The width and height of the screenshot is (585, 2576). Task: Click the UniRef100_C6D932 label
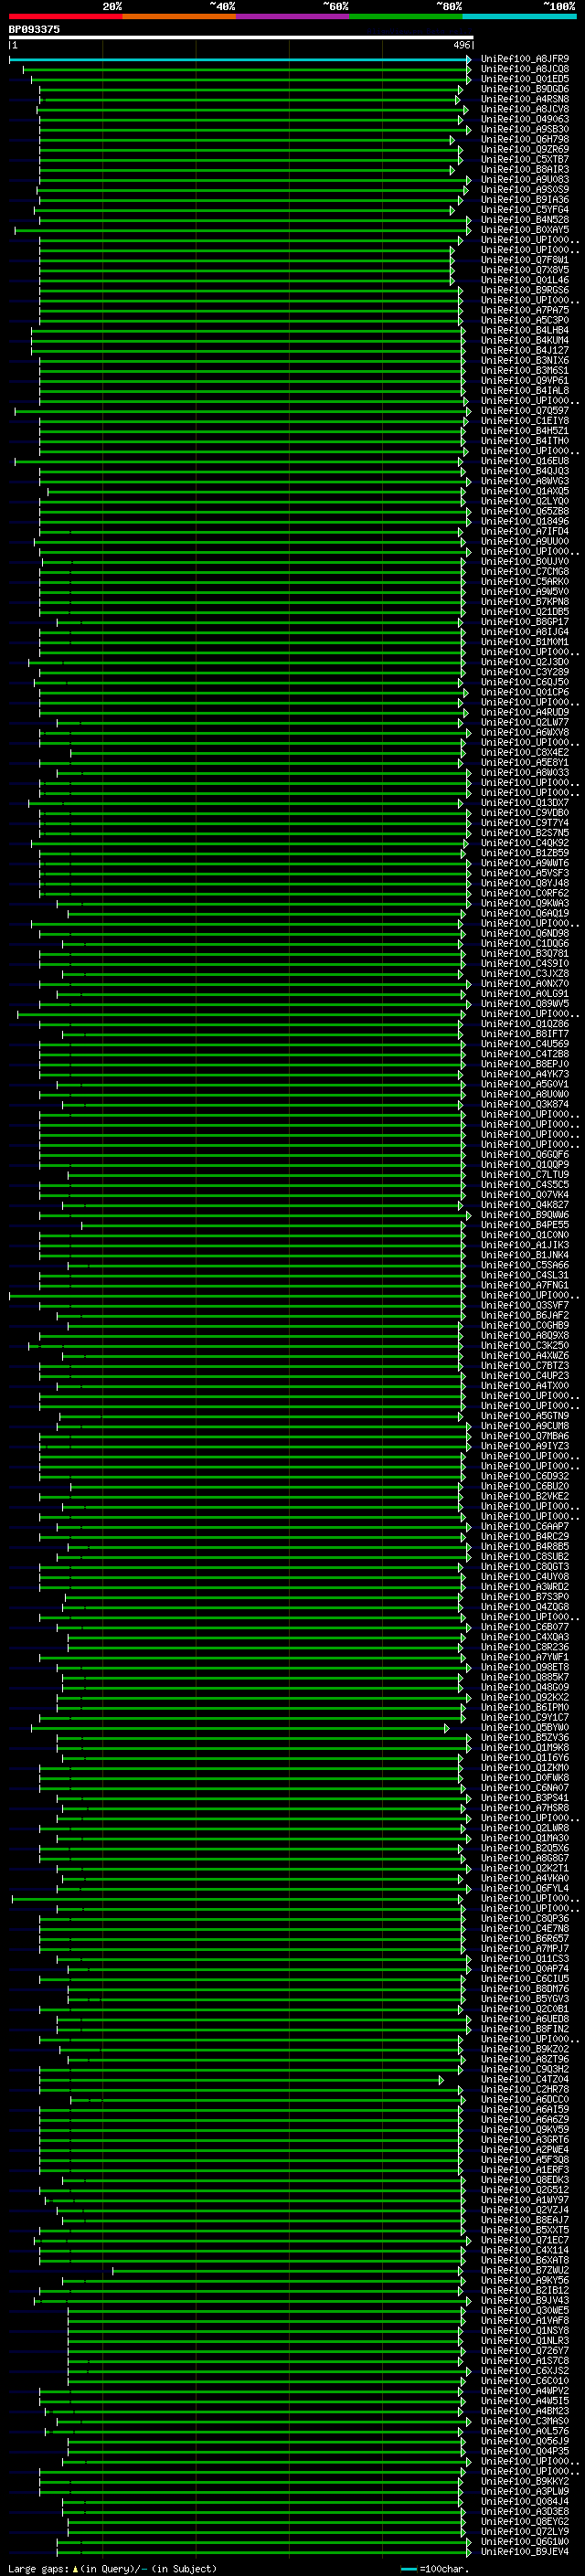pyautogui.click(x=525, y=1476)
